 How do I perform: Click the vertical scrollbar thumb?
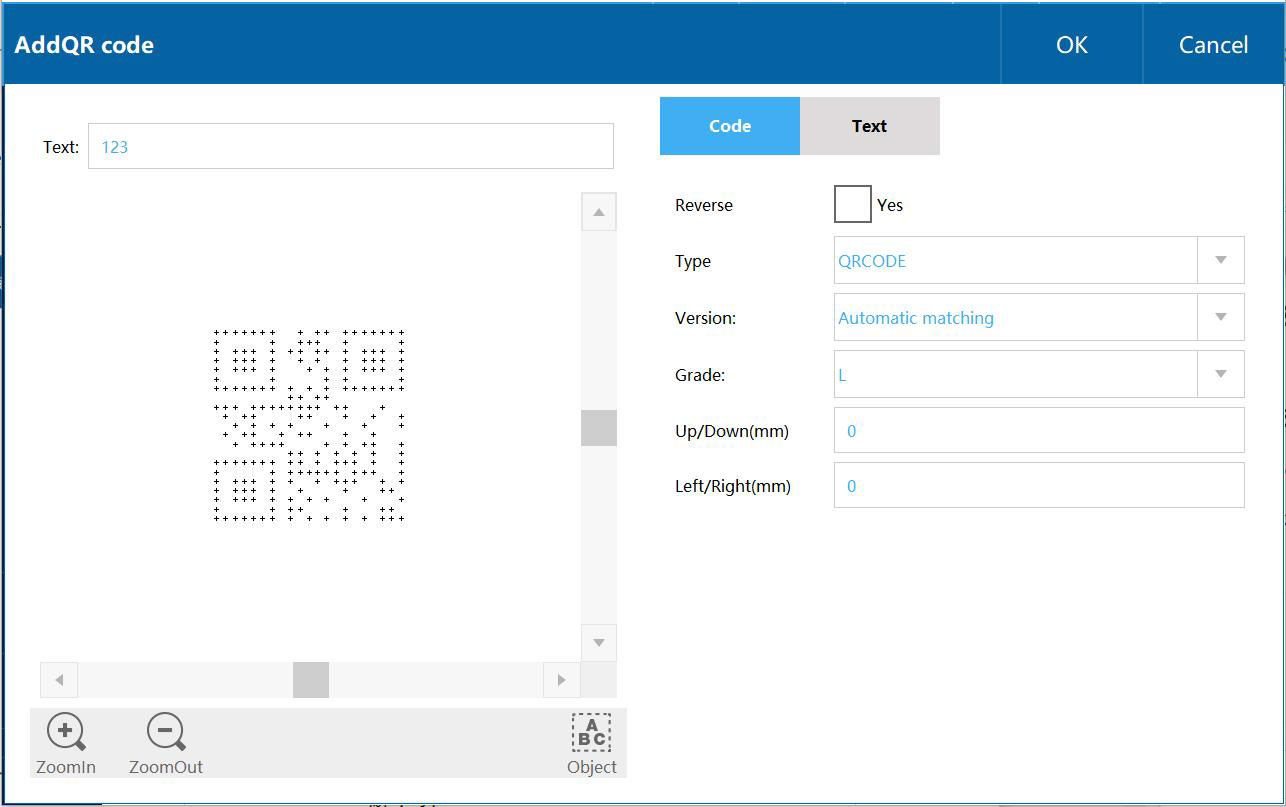599,428
